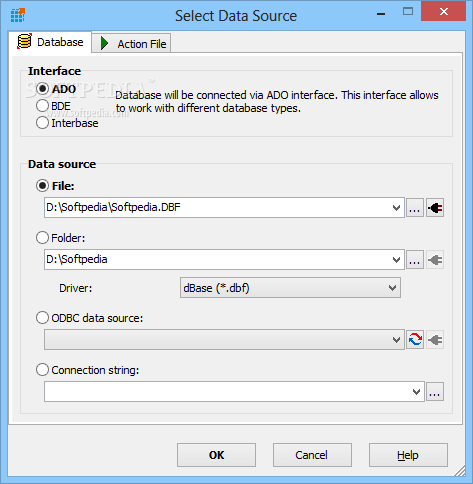This screenshot has height=484, width=473.
Task: Switch to the Action File tab
Action: click(x=131, y=43)
